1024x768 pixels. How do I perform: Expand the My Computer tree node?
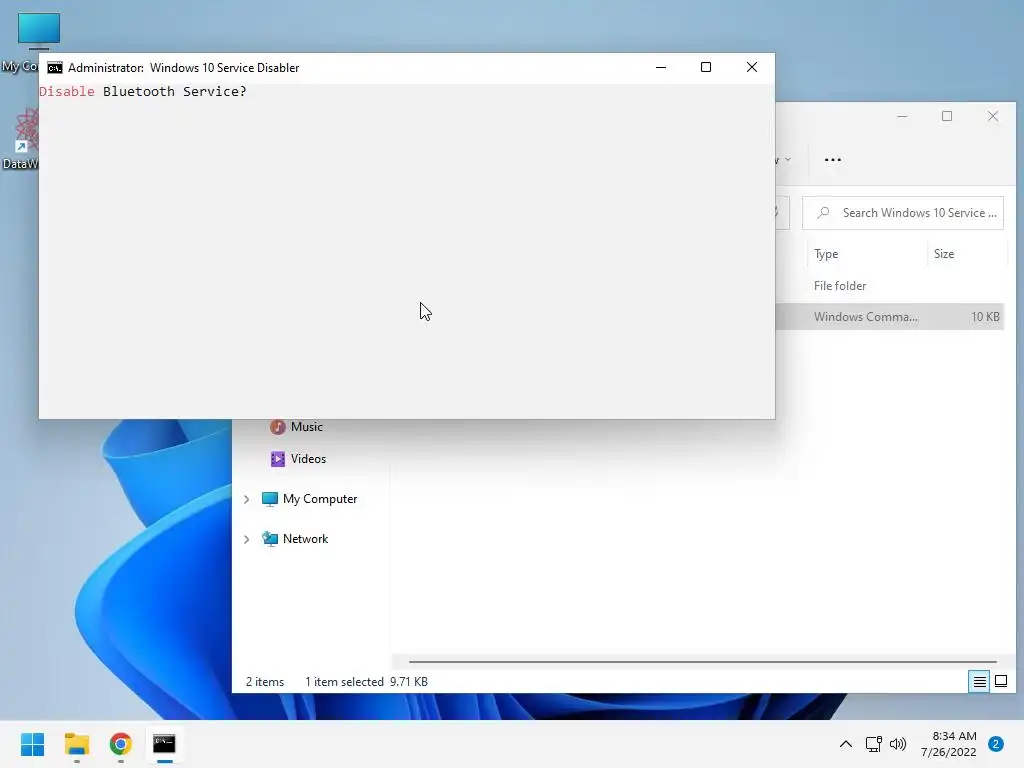246,499
